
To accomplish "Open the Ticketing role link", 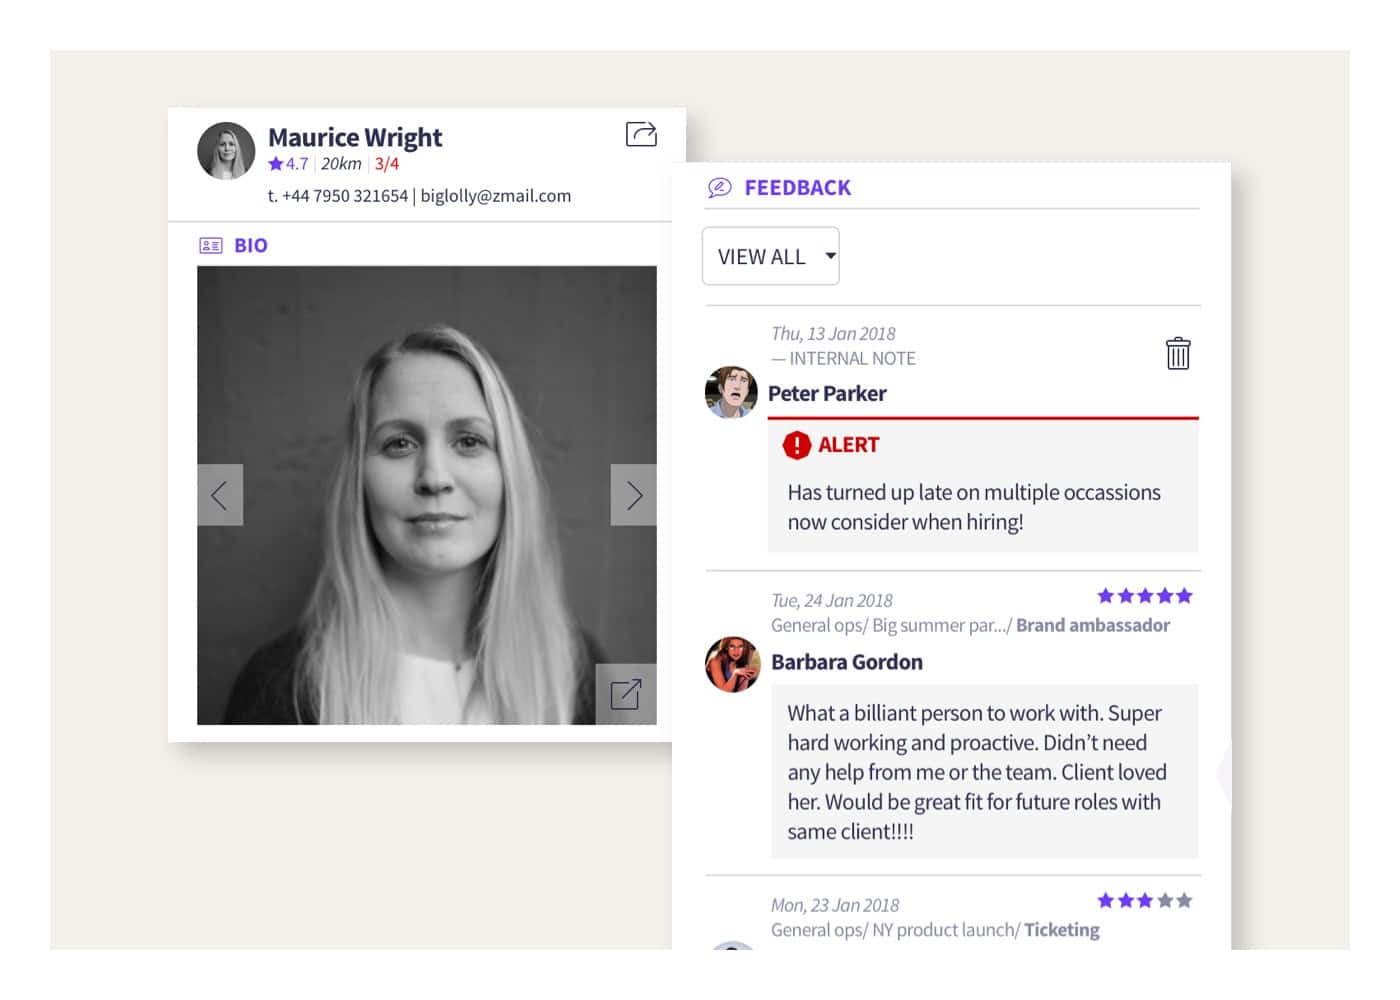I will (1061, 930).
